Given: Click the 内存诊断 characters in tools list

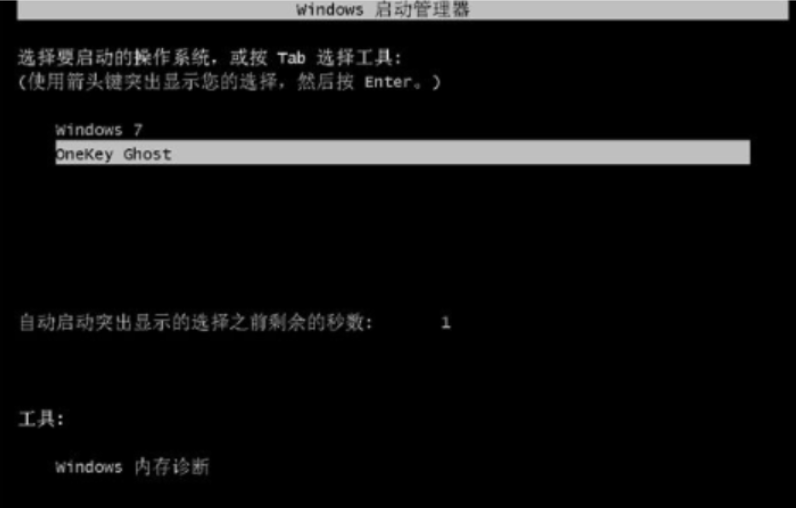Looking at the screenshot, I should coord(172,467).
